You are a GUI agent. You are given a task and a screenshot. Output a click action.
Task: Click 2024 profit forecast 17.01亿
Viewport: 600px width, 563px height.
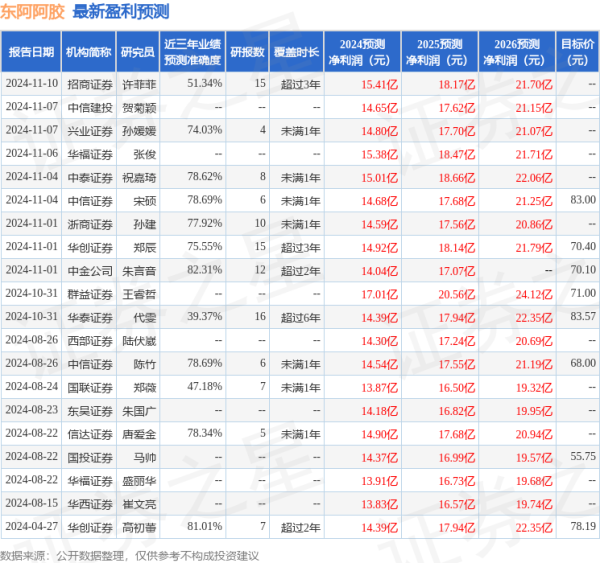coord(380,295)
